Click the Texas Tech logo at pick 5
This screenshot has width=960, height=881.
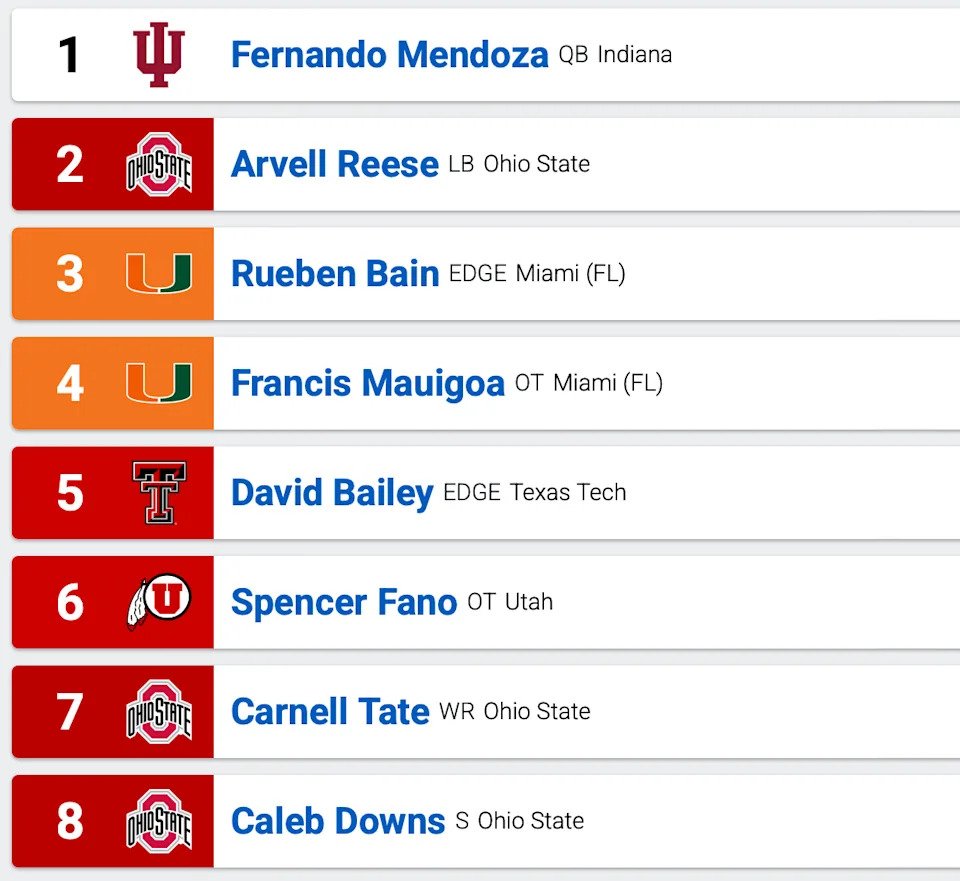159,493
